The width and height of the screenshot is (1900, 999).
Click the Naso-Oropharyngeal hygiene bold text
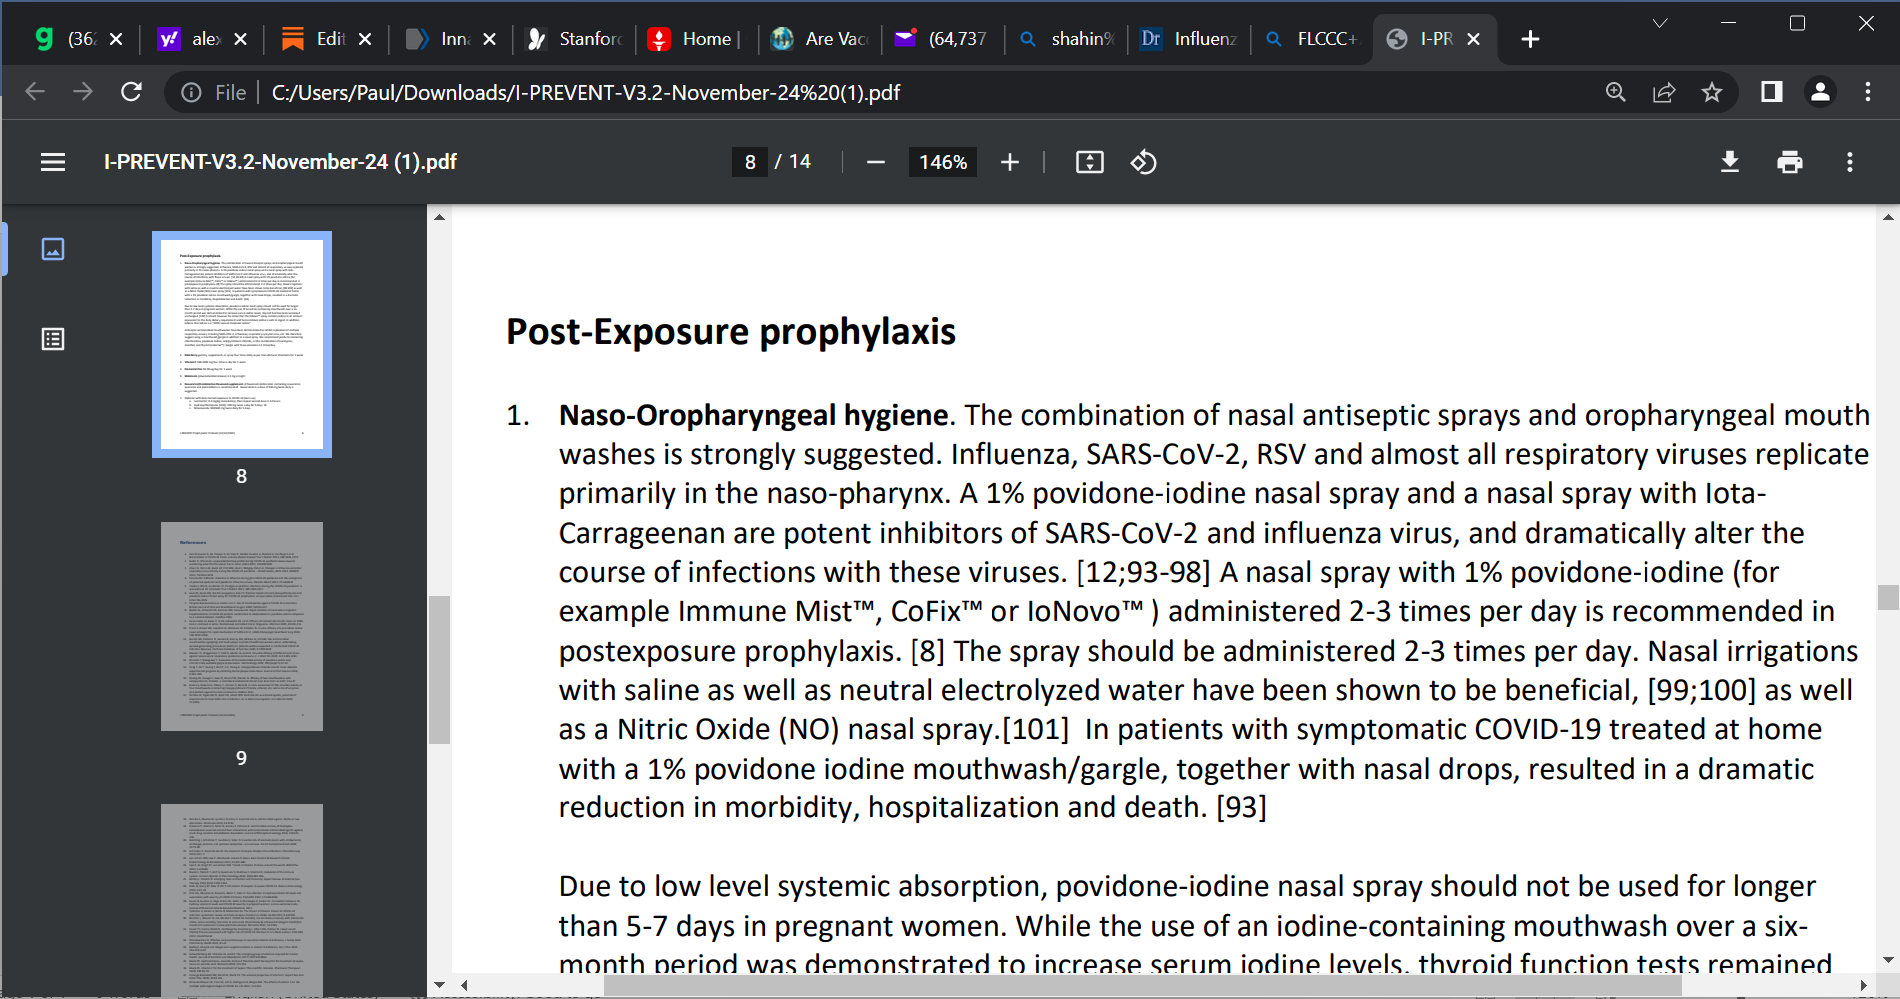pyautogui.click(x=753, y=415)
